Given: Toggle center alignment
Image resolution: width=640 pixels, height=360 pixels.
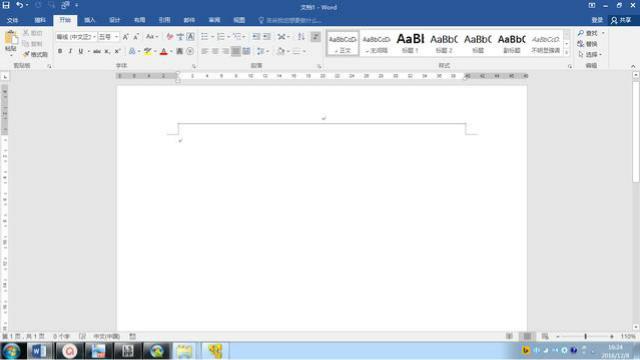Looking at the screenshot, I should pos(215,51).
